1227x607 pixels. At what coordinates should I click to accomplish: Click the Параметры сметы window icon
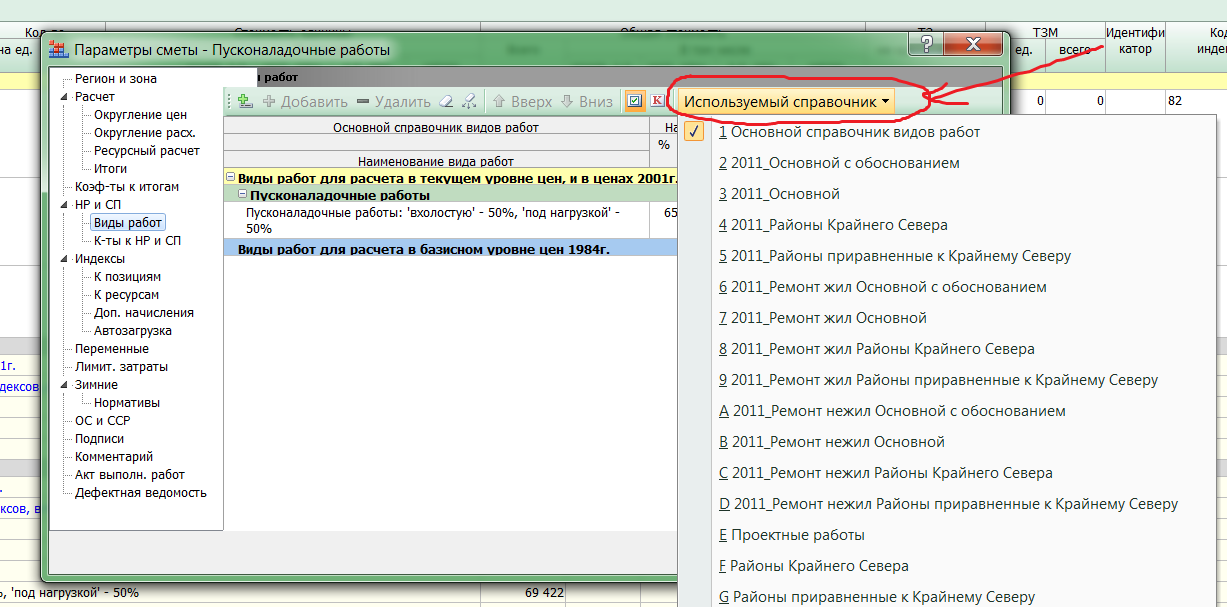click(x=58, y=49)
